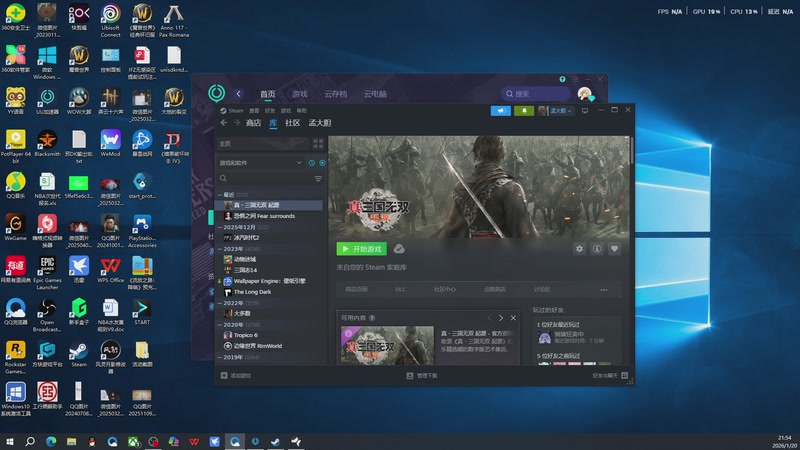Select The Long Dark in library list

[270, 292]
